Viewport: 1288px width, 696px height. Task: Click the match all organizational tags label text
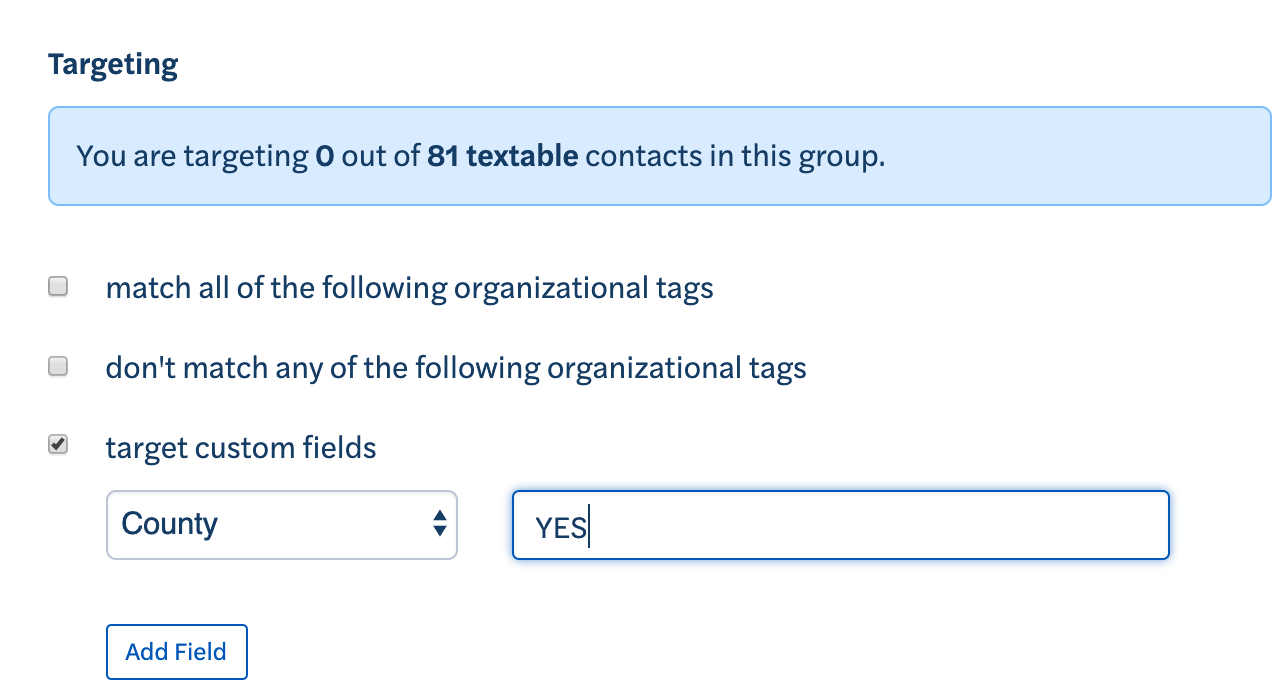click(409, 288)
